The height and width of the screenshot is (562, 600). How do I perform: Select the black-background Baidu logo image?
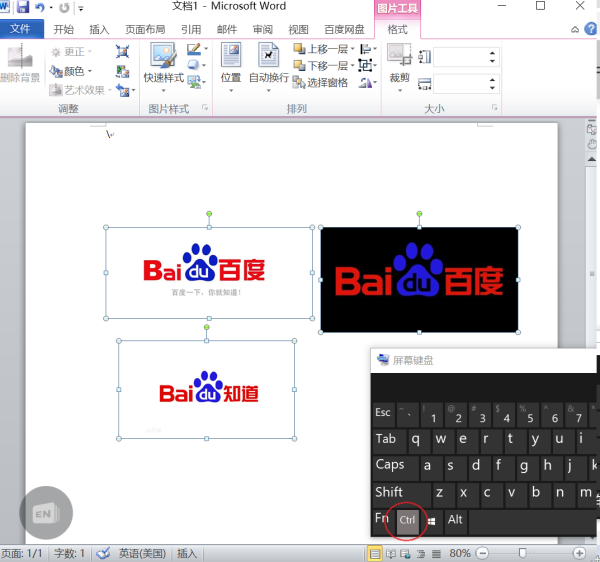click(x=419, y=280)
